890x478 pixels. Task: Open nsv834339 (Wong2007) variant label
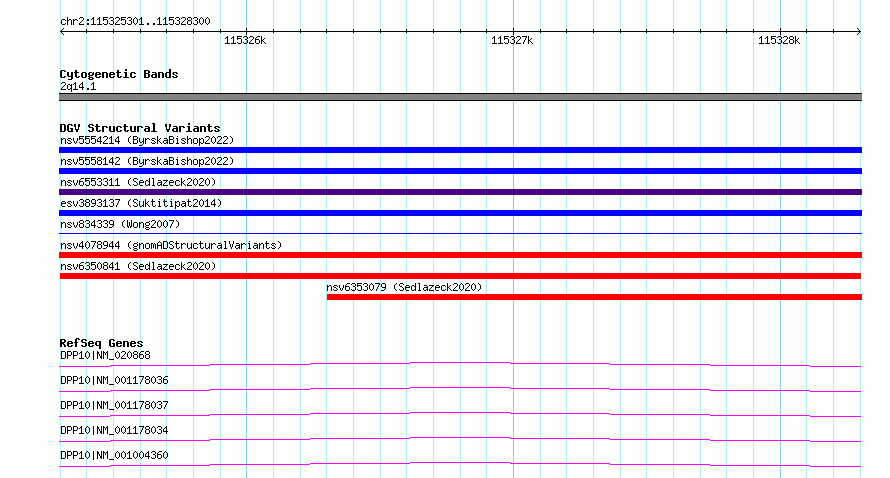120,224
